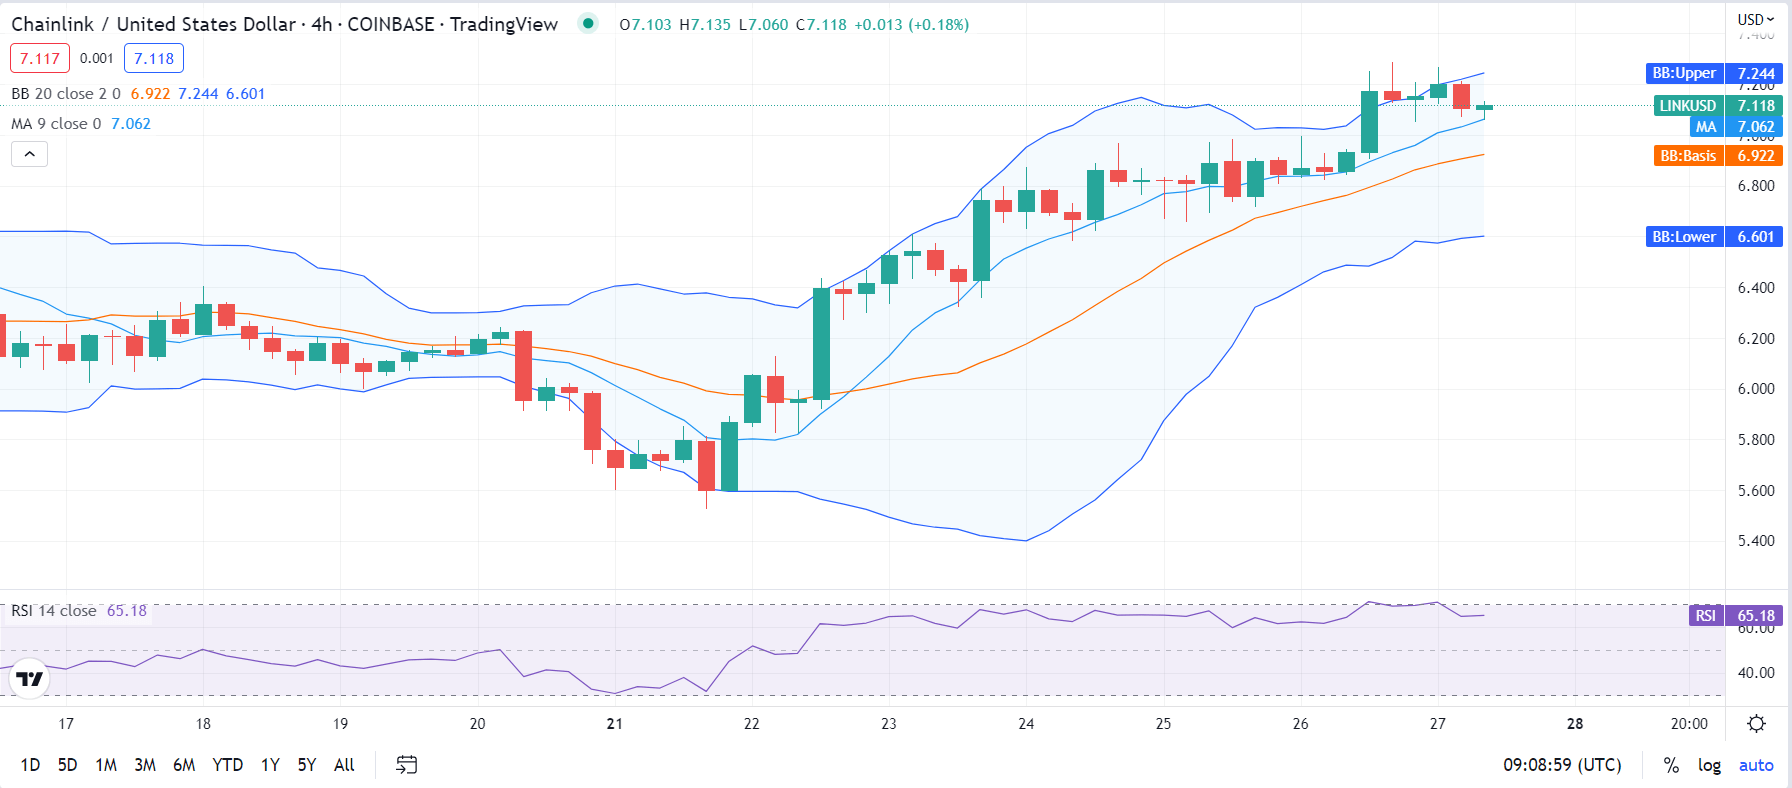Screen dimensions: 1792x788
Task: Toggle percent scale mode
Action: (x=1671, y=765)
